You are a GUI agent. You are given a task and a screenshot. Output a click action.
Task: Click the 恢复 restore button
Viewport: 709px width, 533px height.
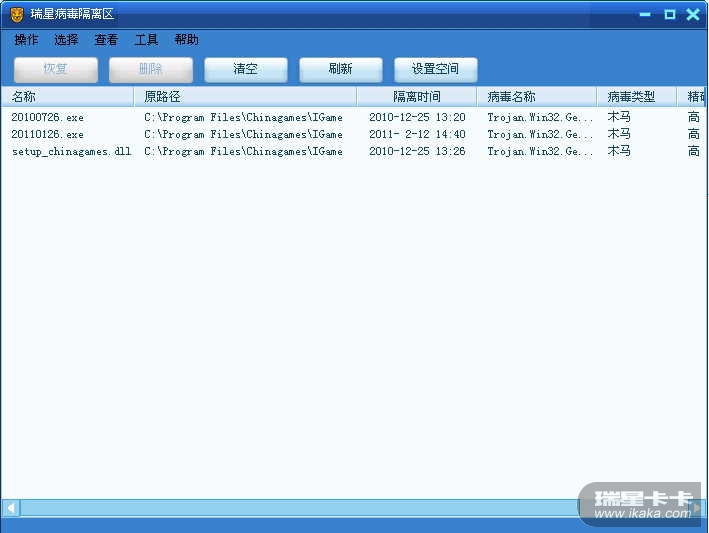pos(56,70)
